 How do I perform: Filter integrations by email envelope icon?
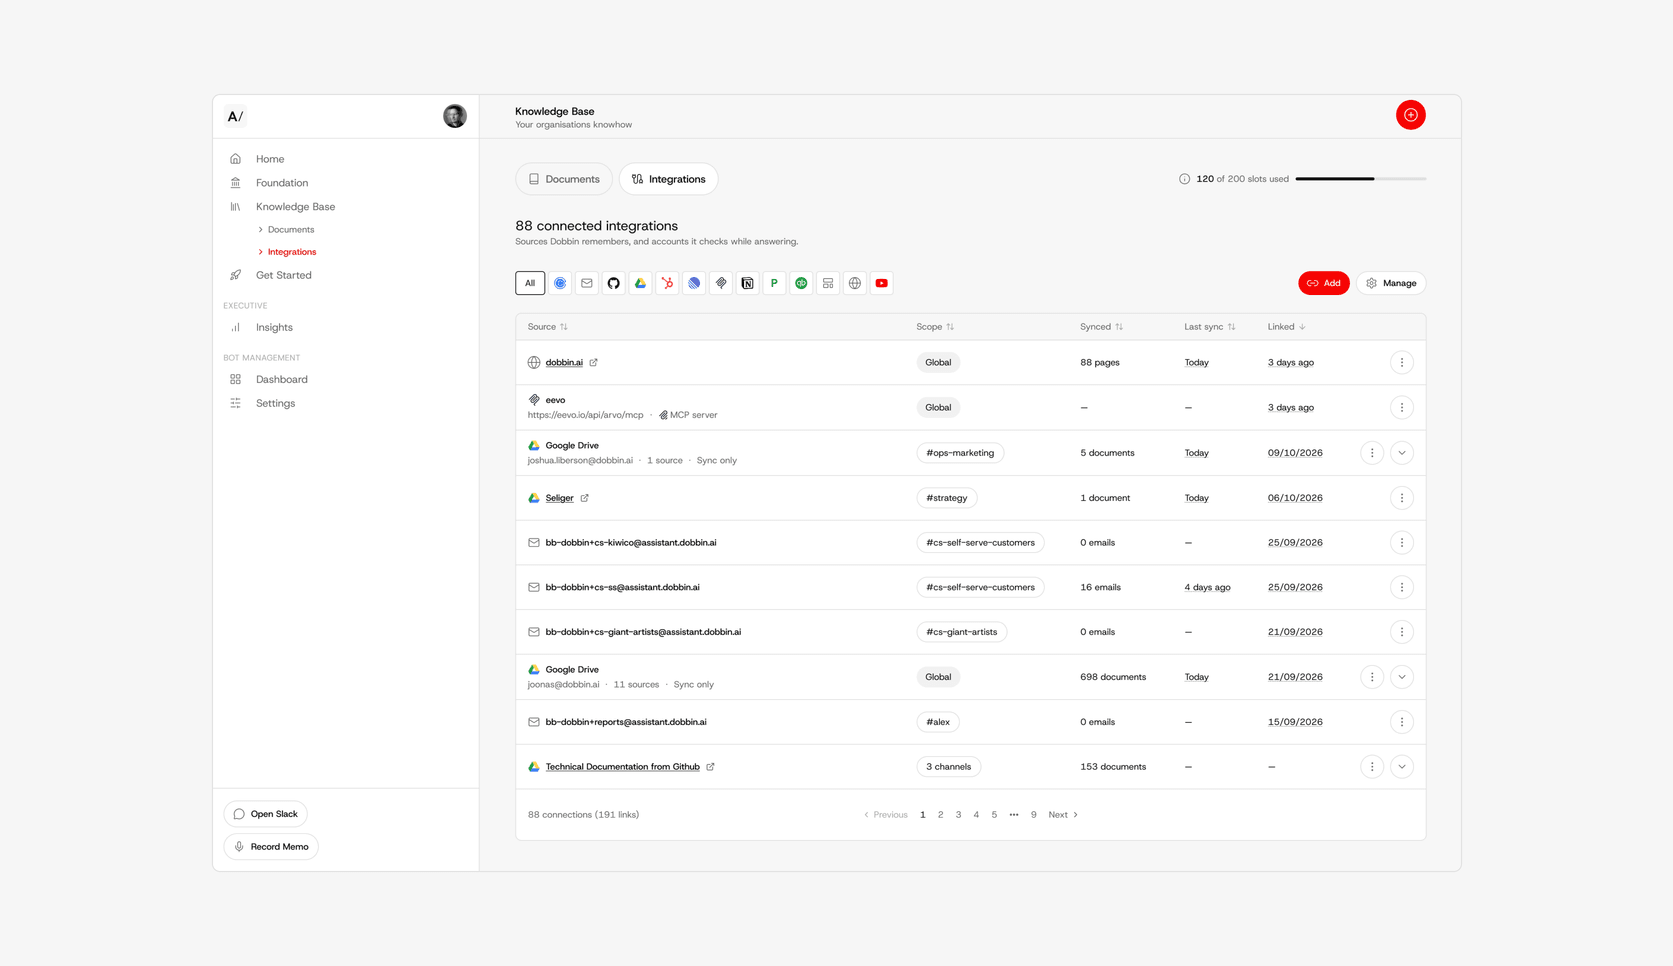pyautogui.click(x=587, y=283)
